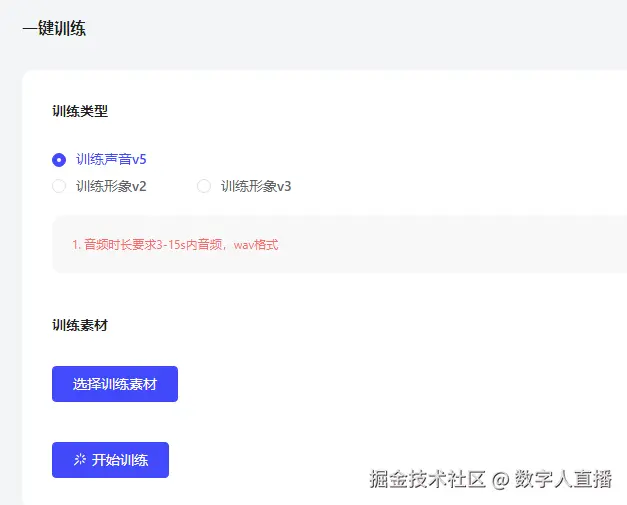
Task: Click the 一键训练 page heading
Action: [x=54, y=29]
